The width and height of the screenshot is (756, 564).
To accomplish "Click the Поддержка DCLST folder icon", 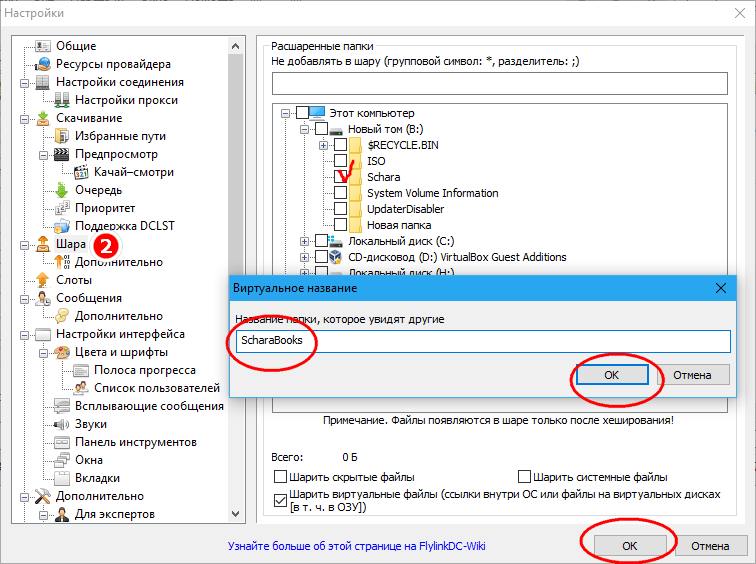I will [62, 226].
